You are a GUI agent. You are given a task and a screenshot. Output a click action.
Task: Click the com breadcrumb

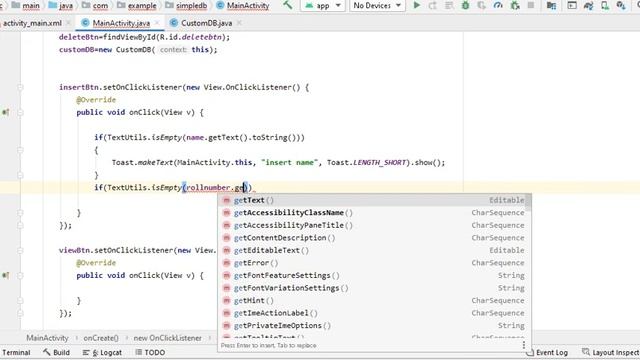[95, 5]
